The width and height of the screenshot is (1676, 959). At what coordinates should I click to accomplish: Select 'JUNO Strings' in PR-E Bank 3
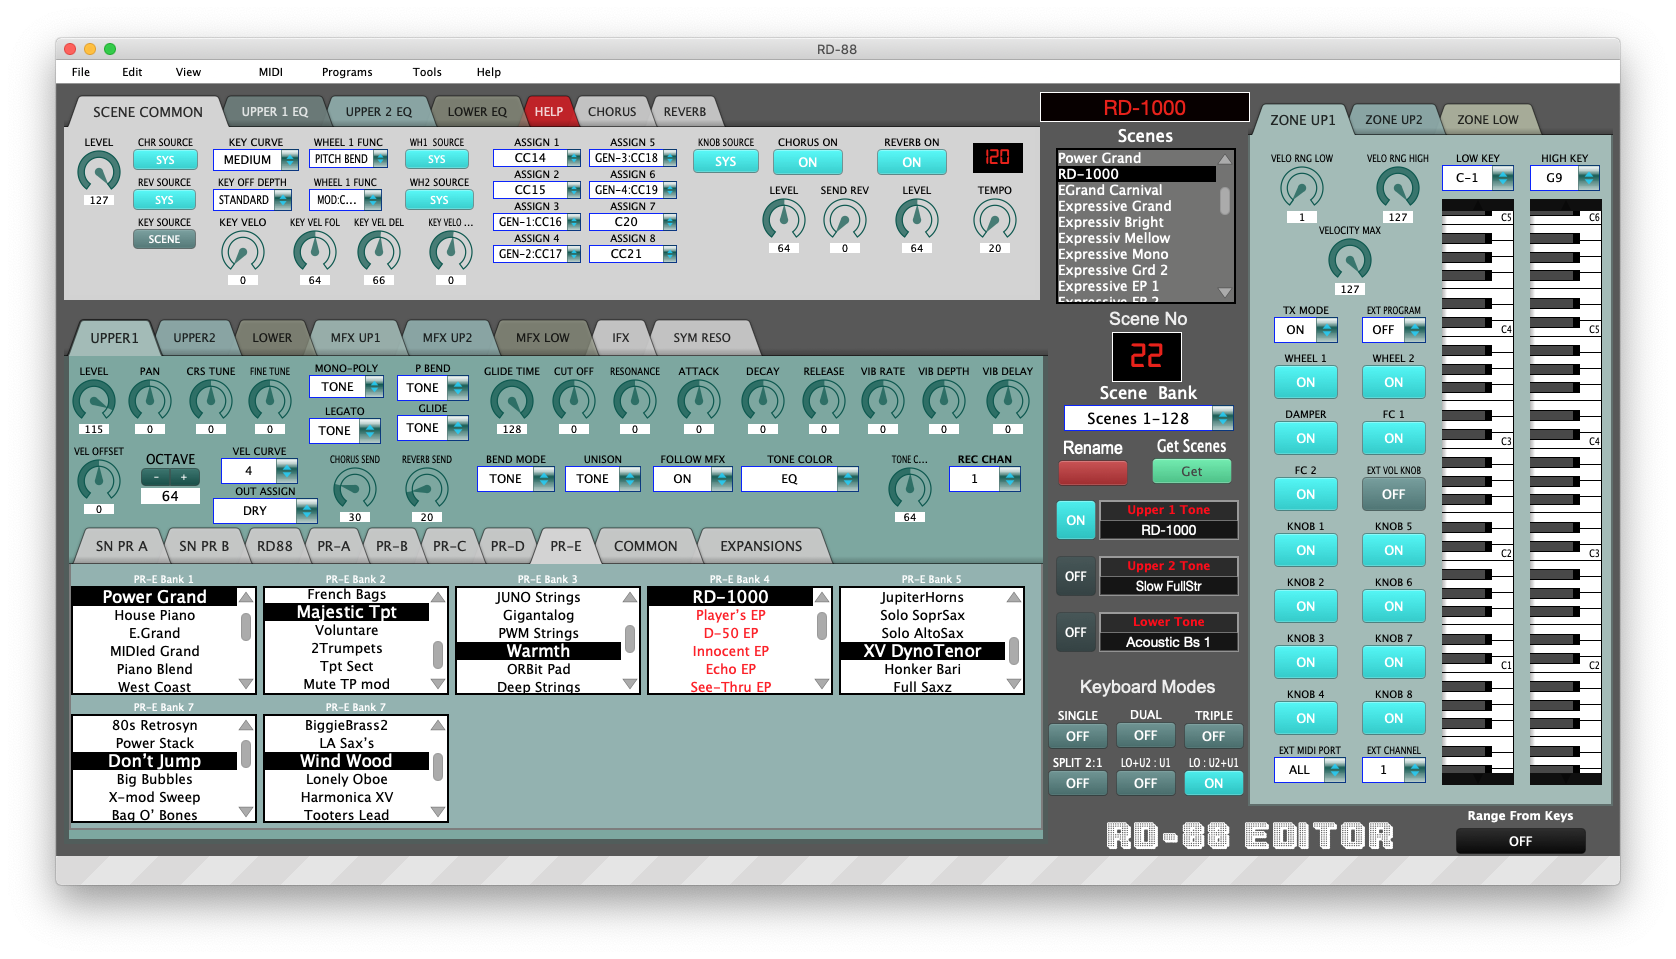point(538,598)
